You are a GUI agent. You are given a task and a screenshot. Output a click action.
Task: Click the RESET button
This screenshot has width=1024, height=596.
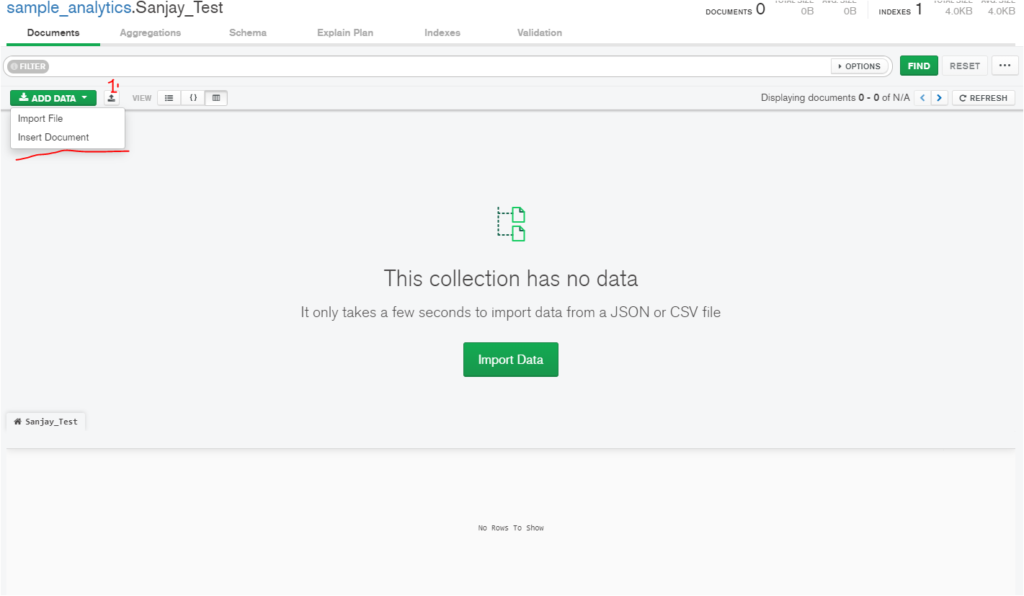pos(965,66)
